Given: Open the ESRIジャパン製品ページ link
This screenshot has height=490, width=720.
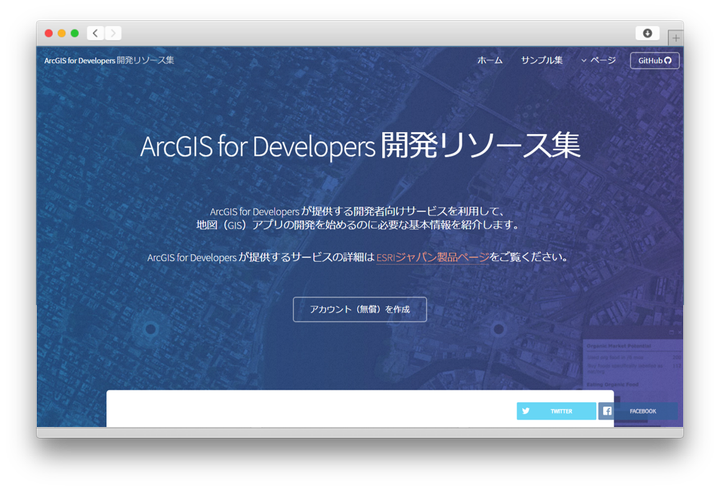Looking at the screenshot, I should [x=433, y=257].
